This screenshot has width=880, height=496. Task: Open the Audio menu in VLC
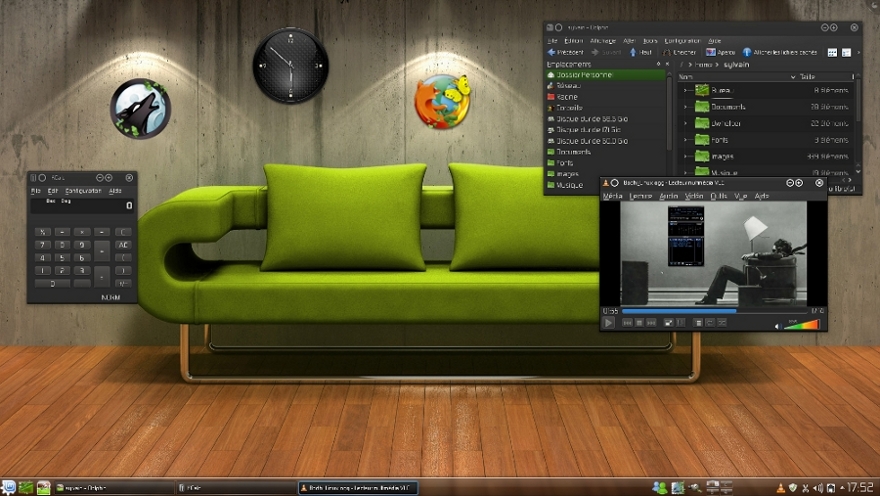coord(668,196)
